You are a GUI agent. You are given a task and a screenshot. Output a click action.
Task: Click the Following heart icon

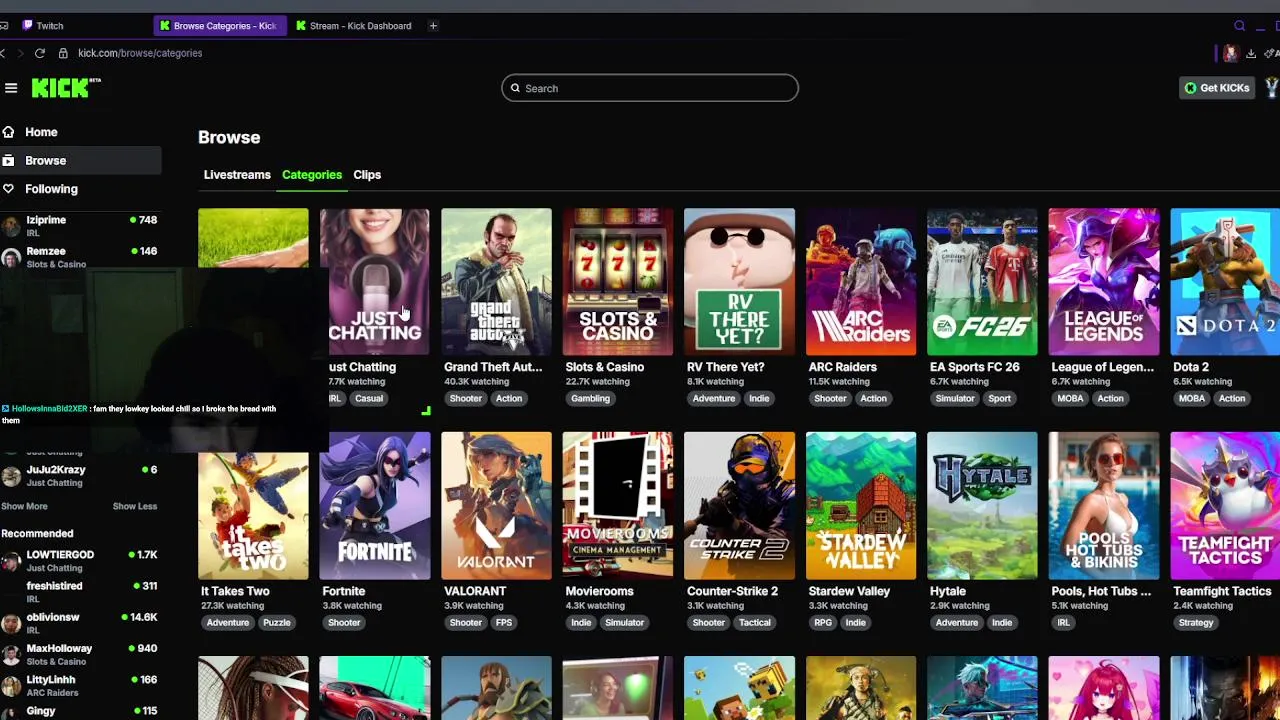point(8,188)
